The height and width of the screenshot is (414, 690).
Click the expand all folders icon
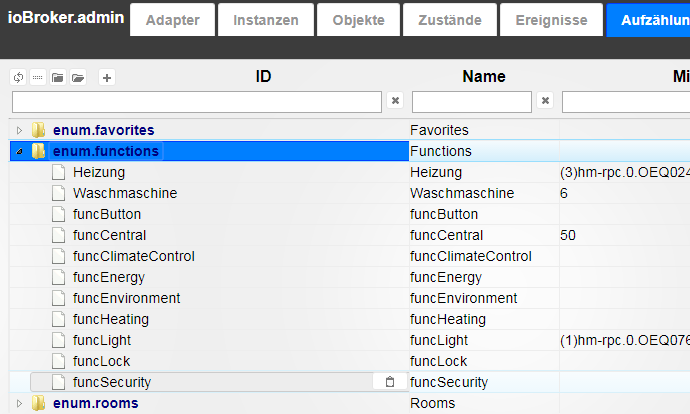tap(78, 77)
